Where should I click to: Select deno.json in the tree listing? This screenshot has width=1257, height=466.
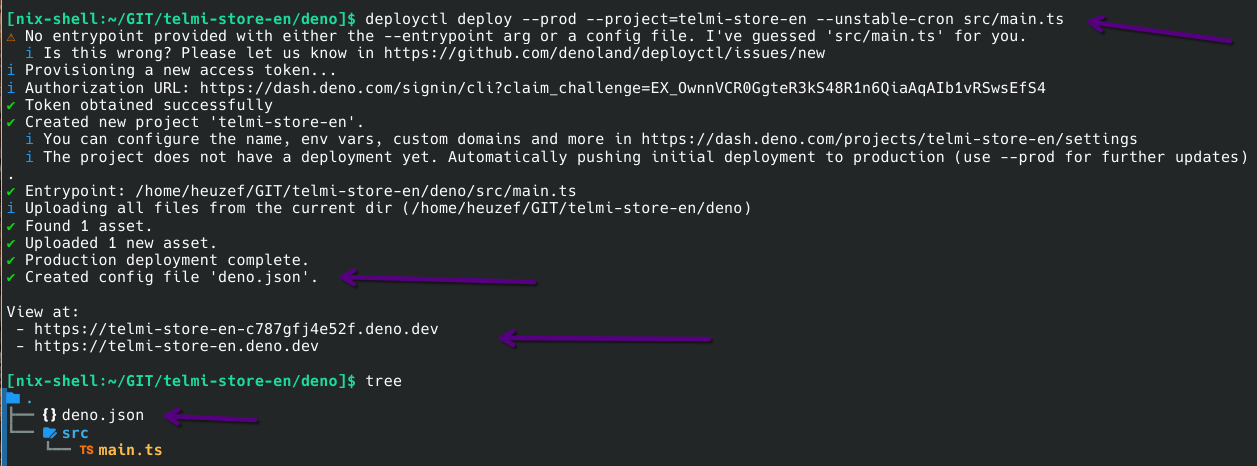103,415
